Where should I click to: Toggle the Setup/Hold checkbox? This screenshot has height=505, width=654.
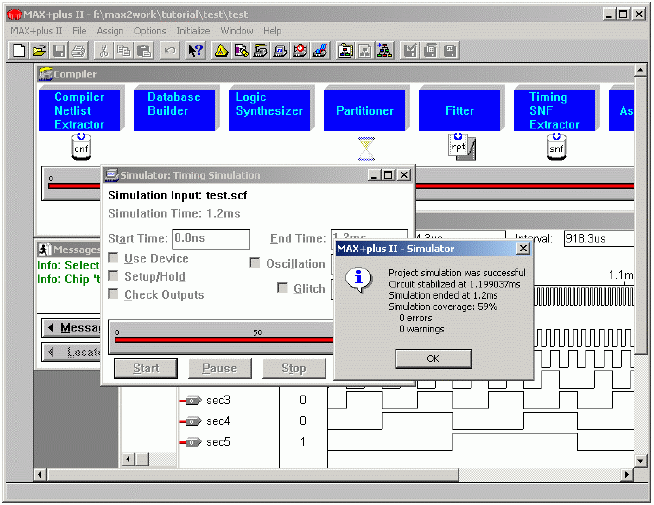[113, 276]
